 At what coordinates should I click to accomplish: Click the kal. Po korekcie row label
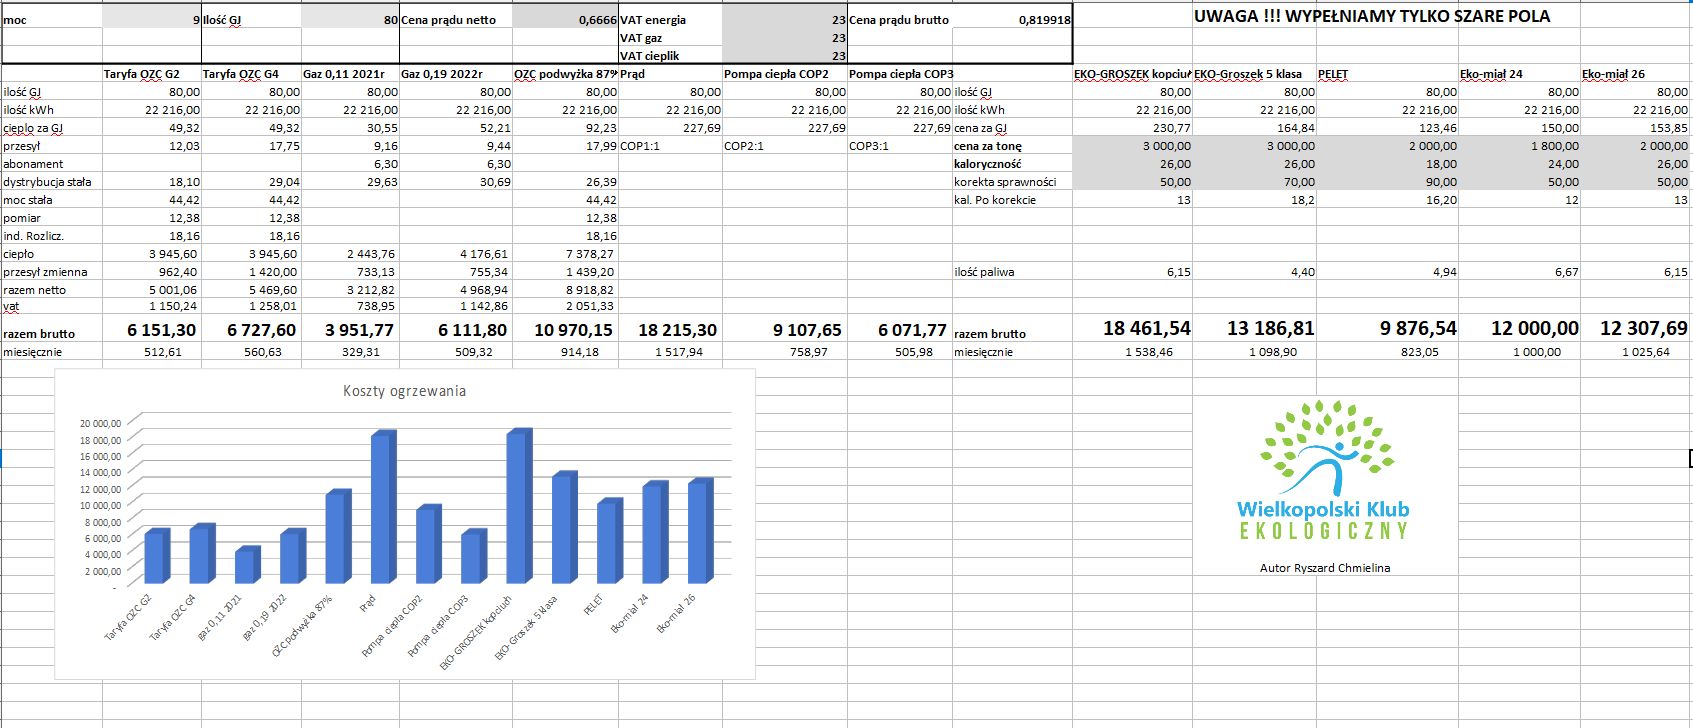[x=995, y=200]
